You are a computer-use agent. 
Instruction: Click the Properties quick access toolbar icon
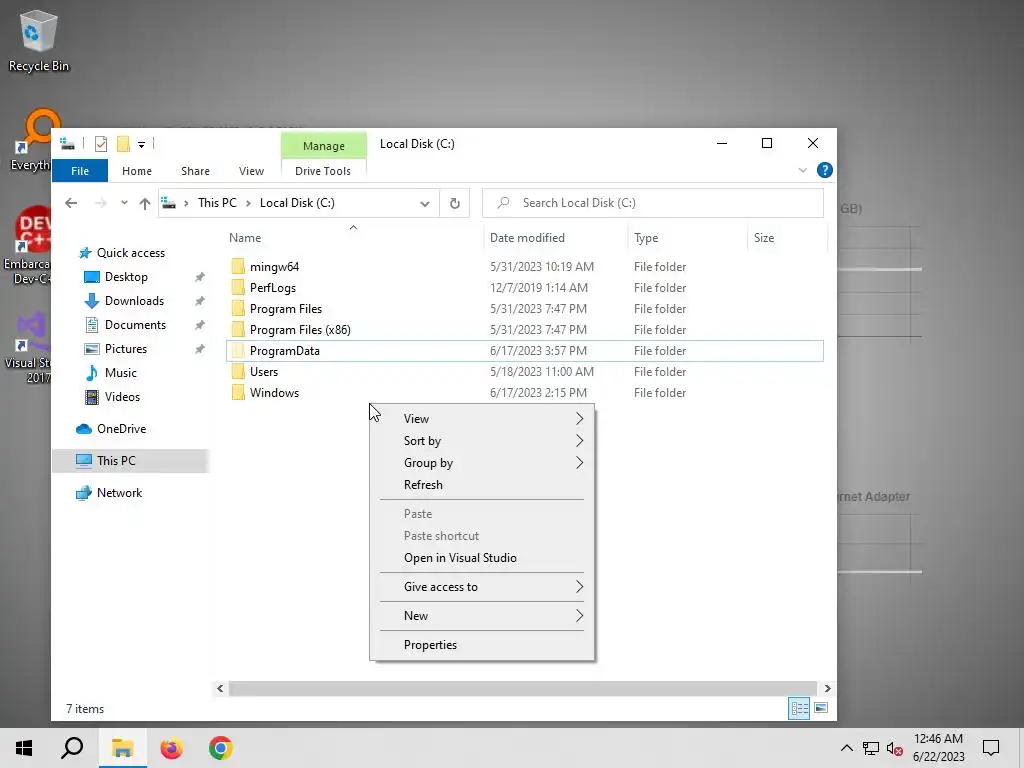point(101,144)
